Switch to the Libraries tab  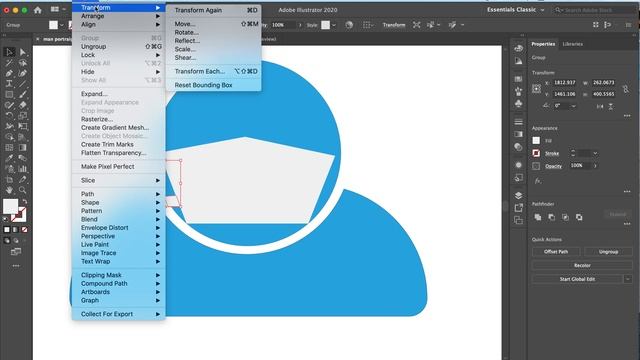click(572, 44)
